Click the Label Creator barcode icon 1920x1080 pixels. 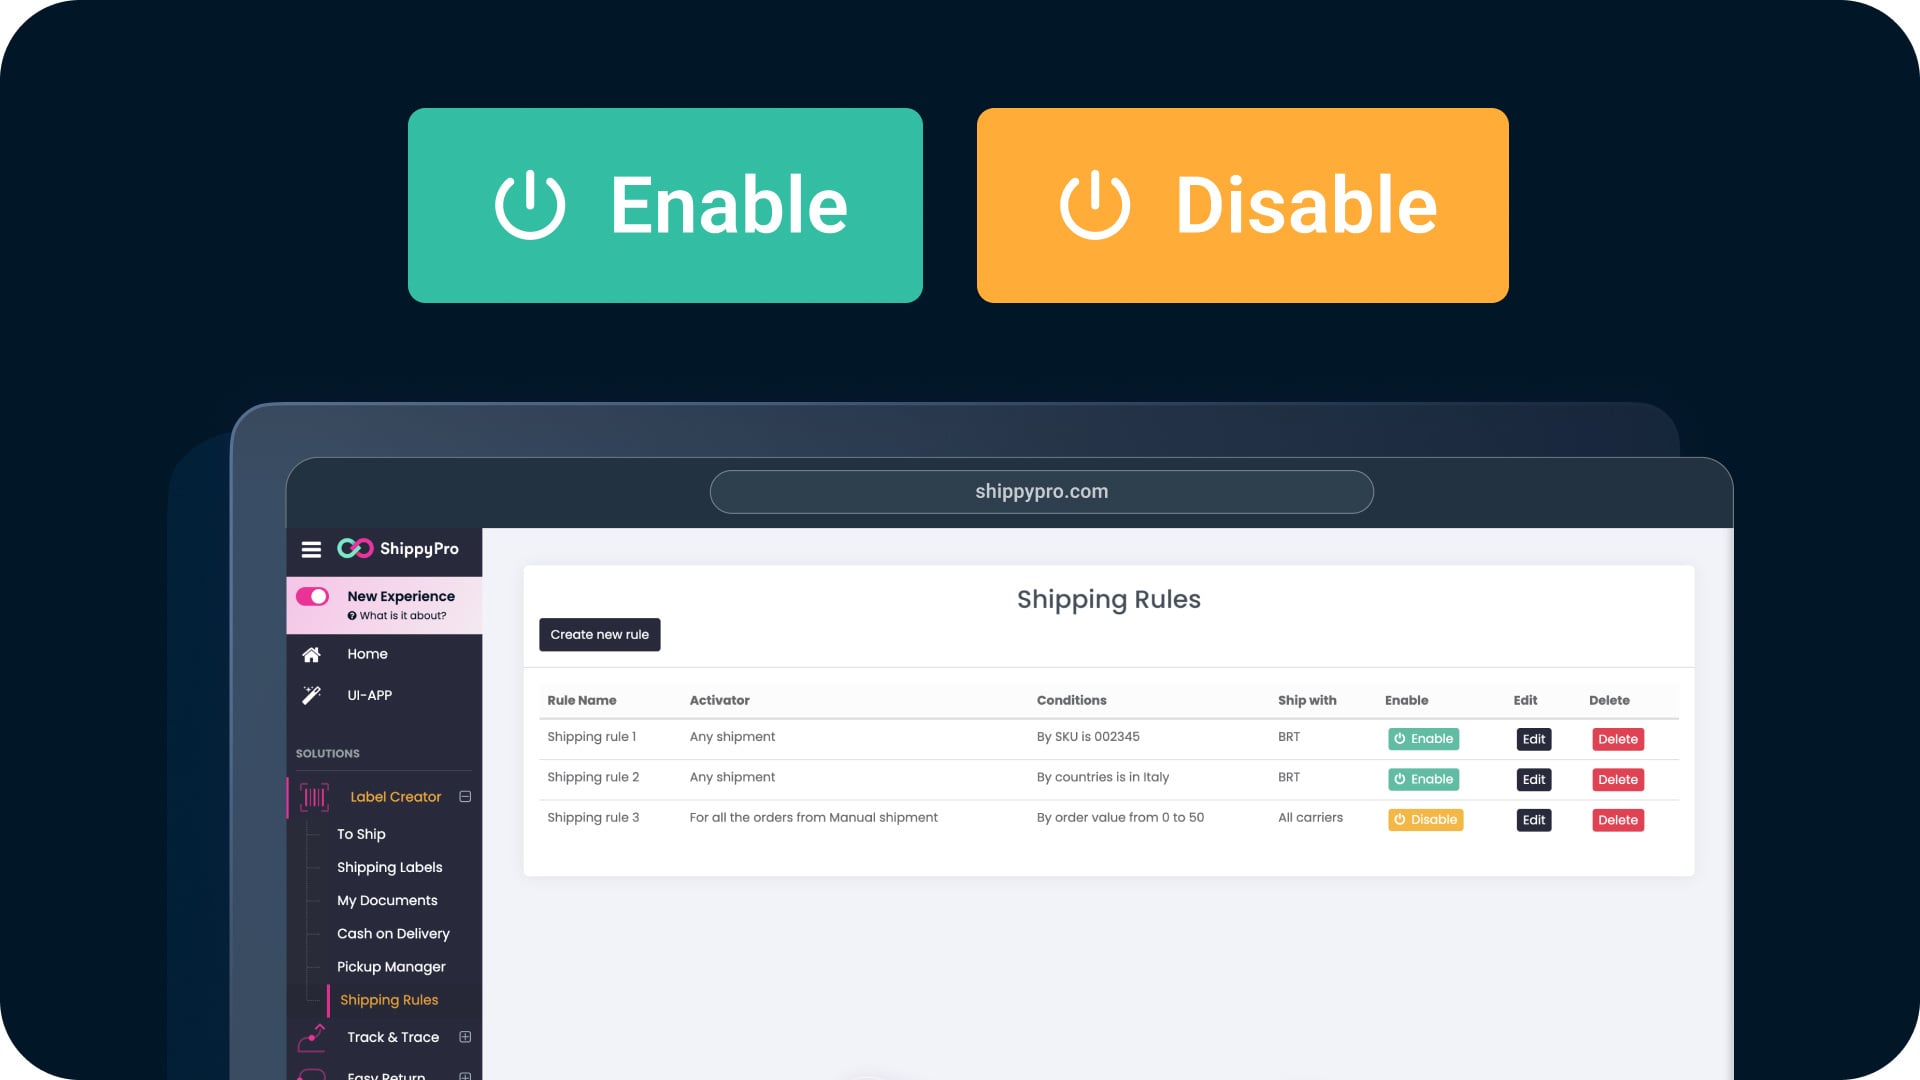[x=314, y=797]
